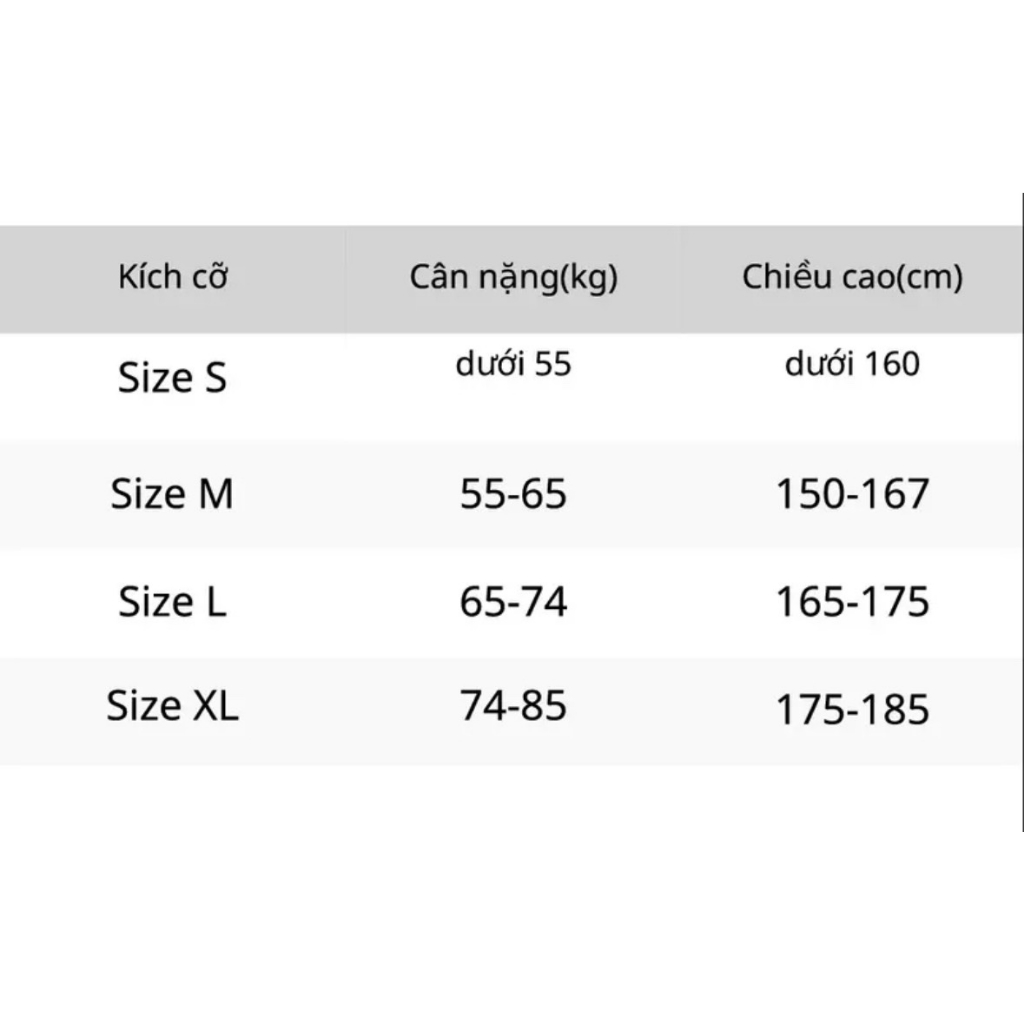Select the '55-65' weight value
The height and width of the screenshot is (1024, 1024).
coord(513,494)
